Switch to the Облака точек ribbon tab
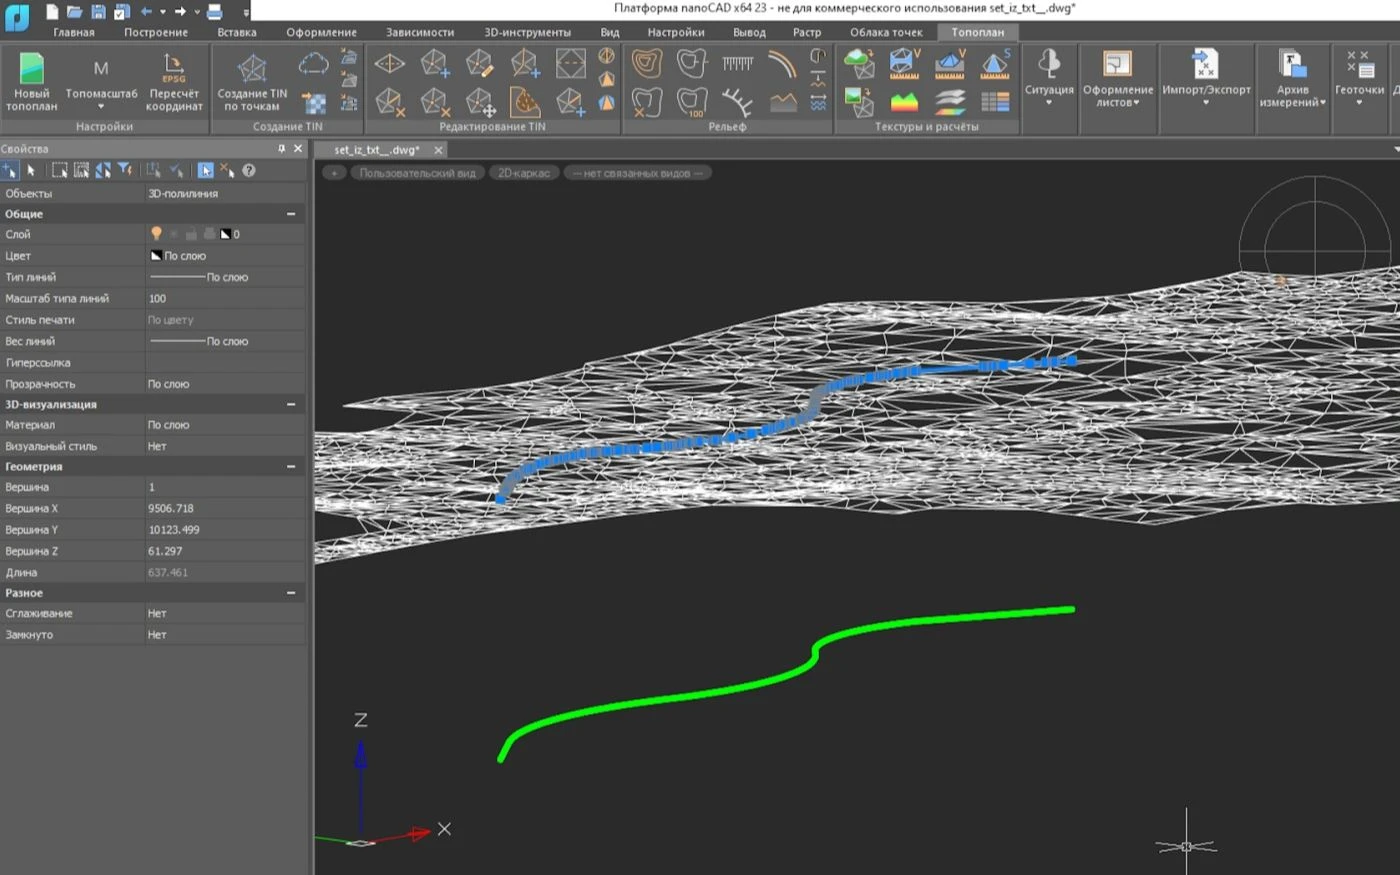The width and height of the screenshot is (1400, 875). pyautogui.click(x=886, y=32)
